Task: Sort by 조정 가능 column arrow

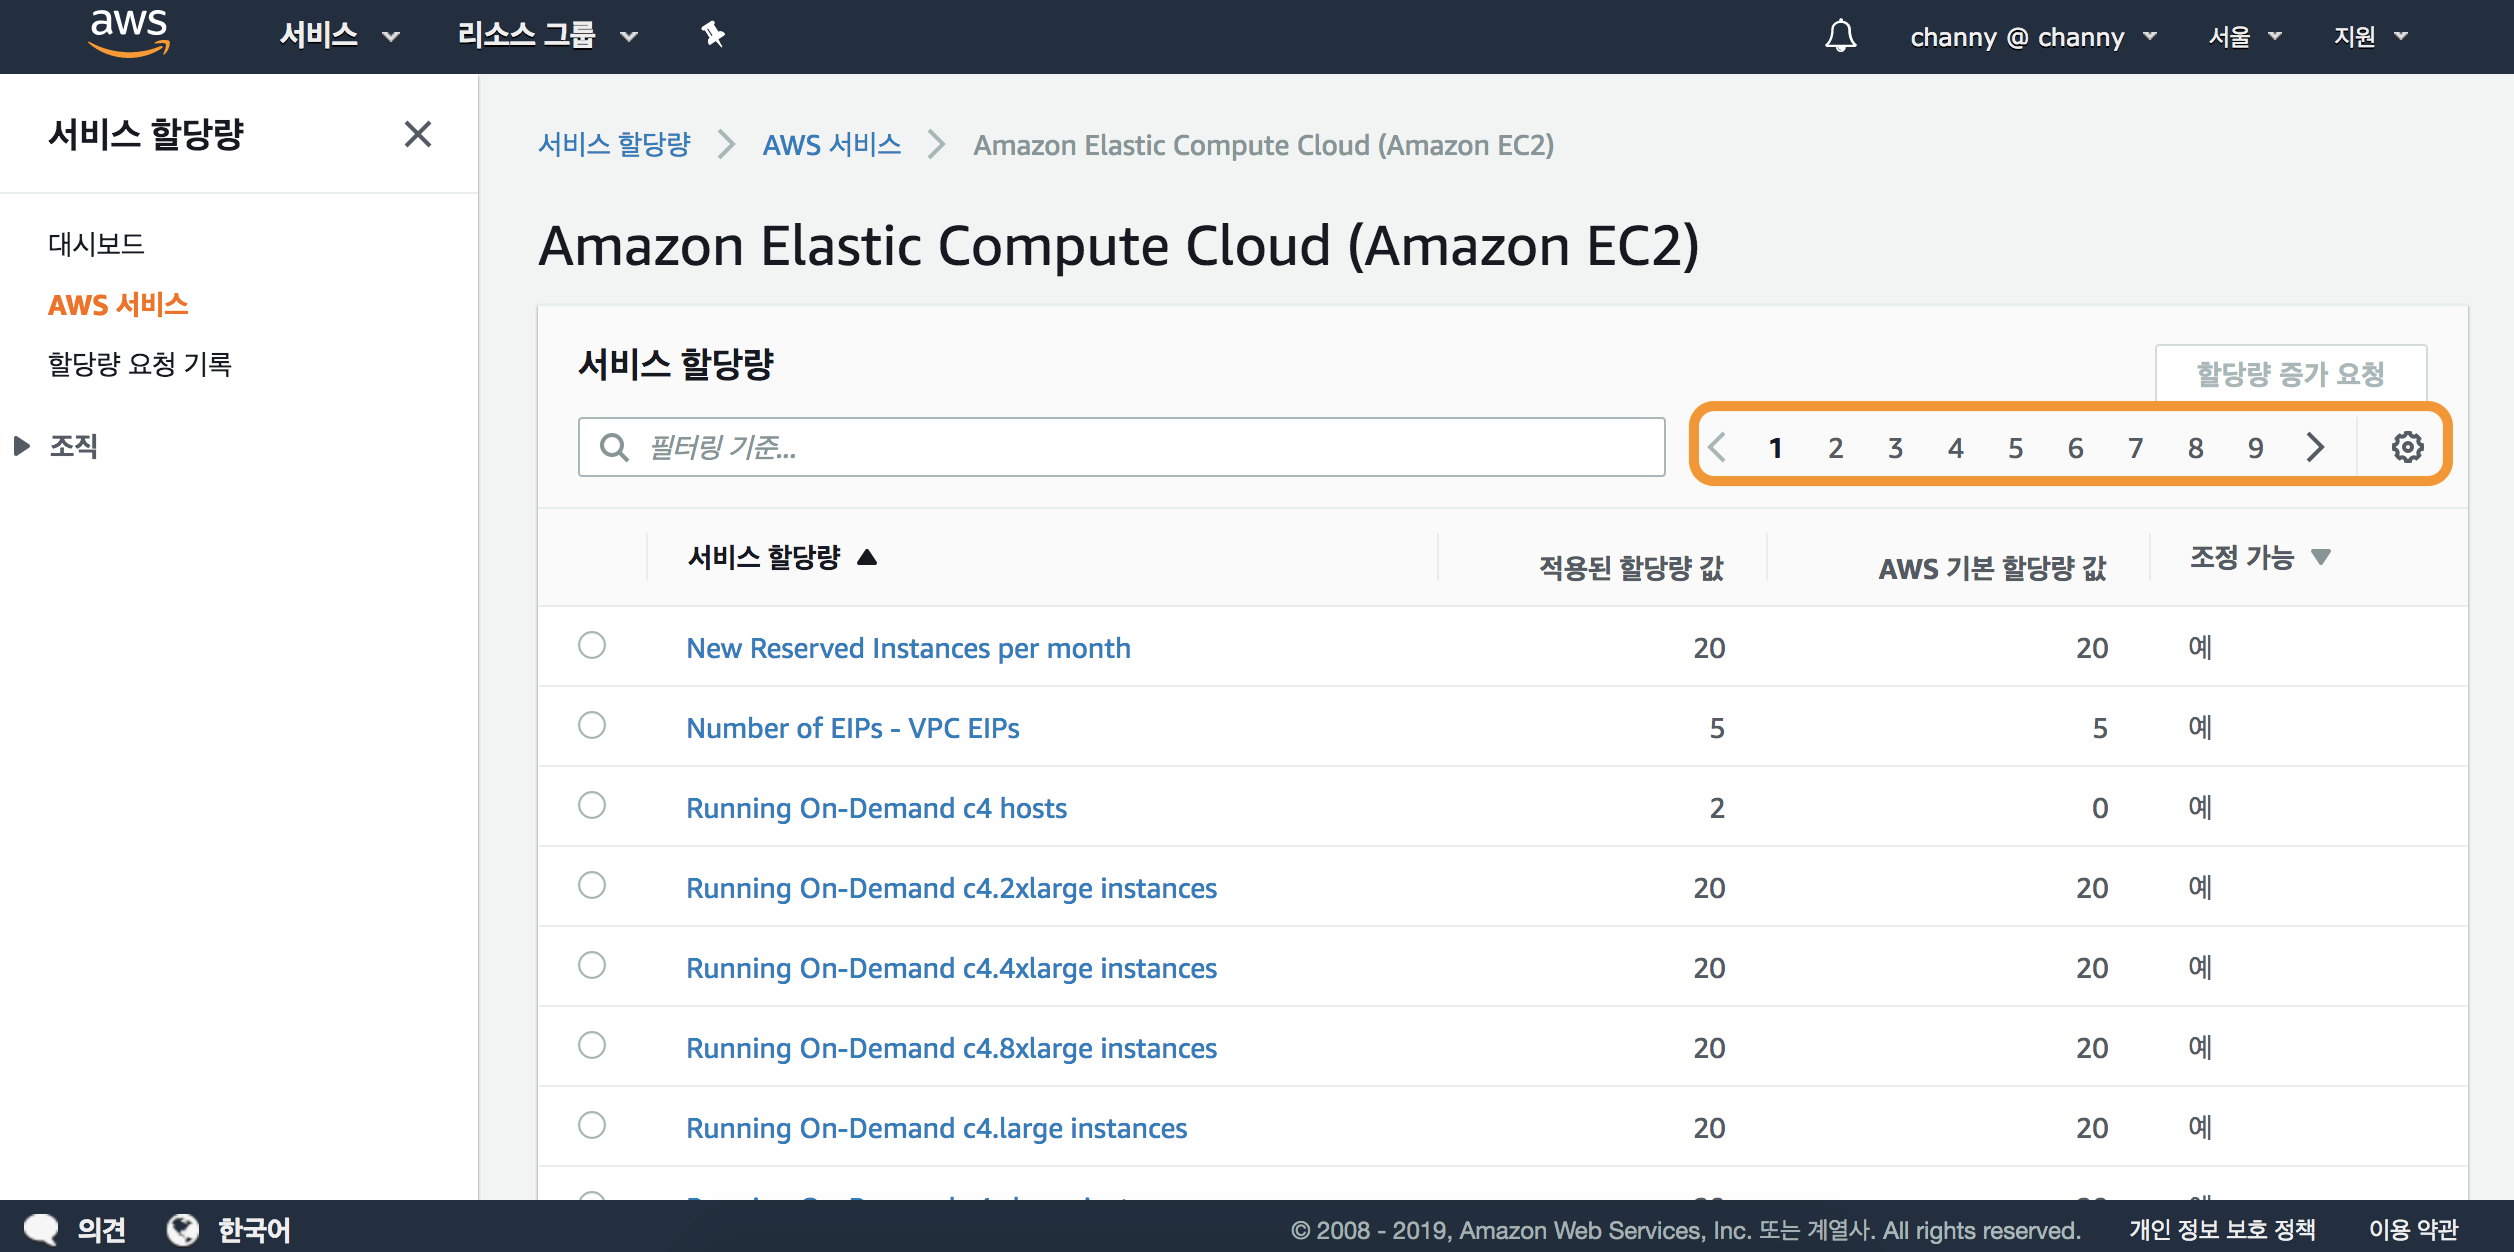Action: [x=2321, y=557]
